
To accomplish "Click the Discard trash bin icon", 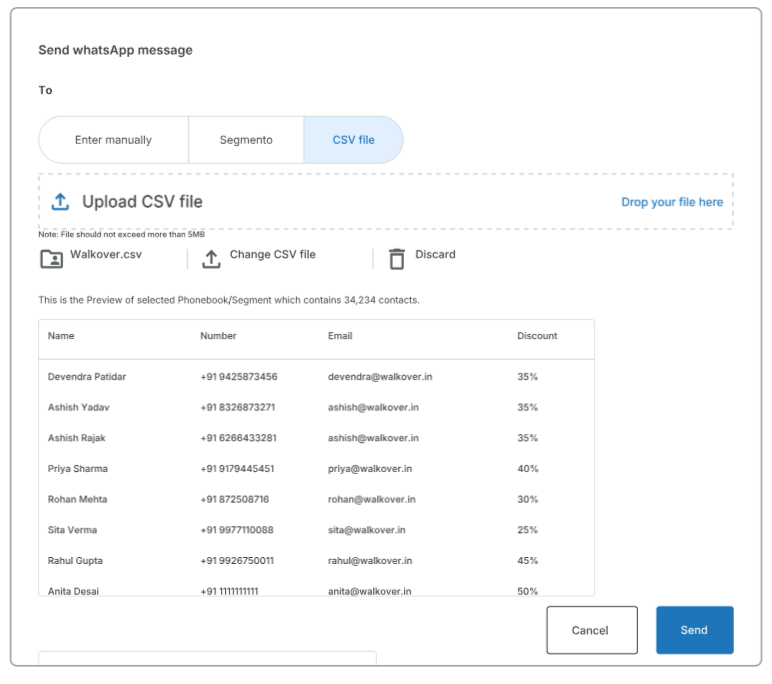I will [397, 258].
